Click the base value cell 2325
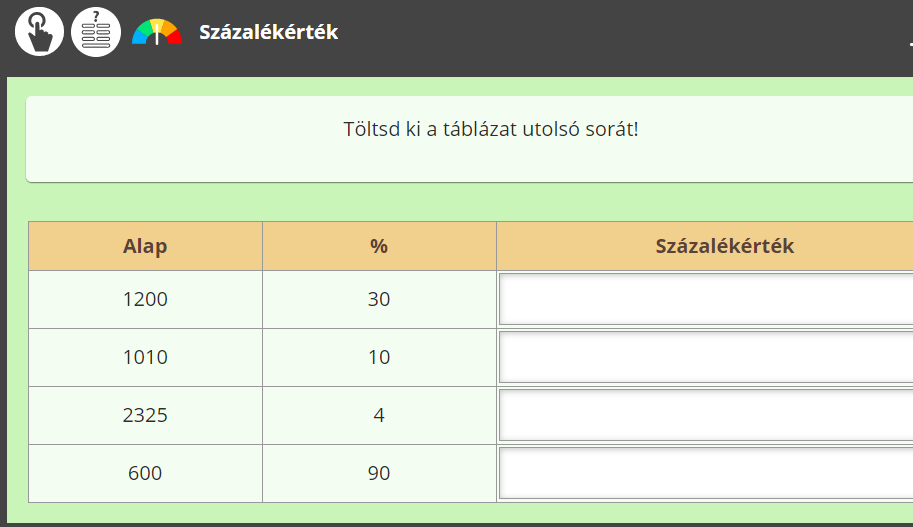The height and width of the screenshot is (527, 913). [145, 415]
